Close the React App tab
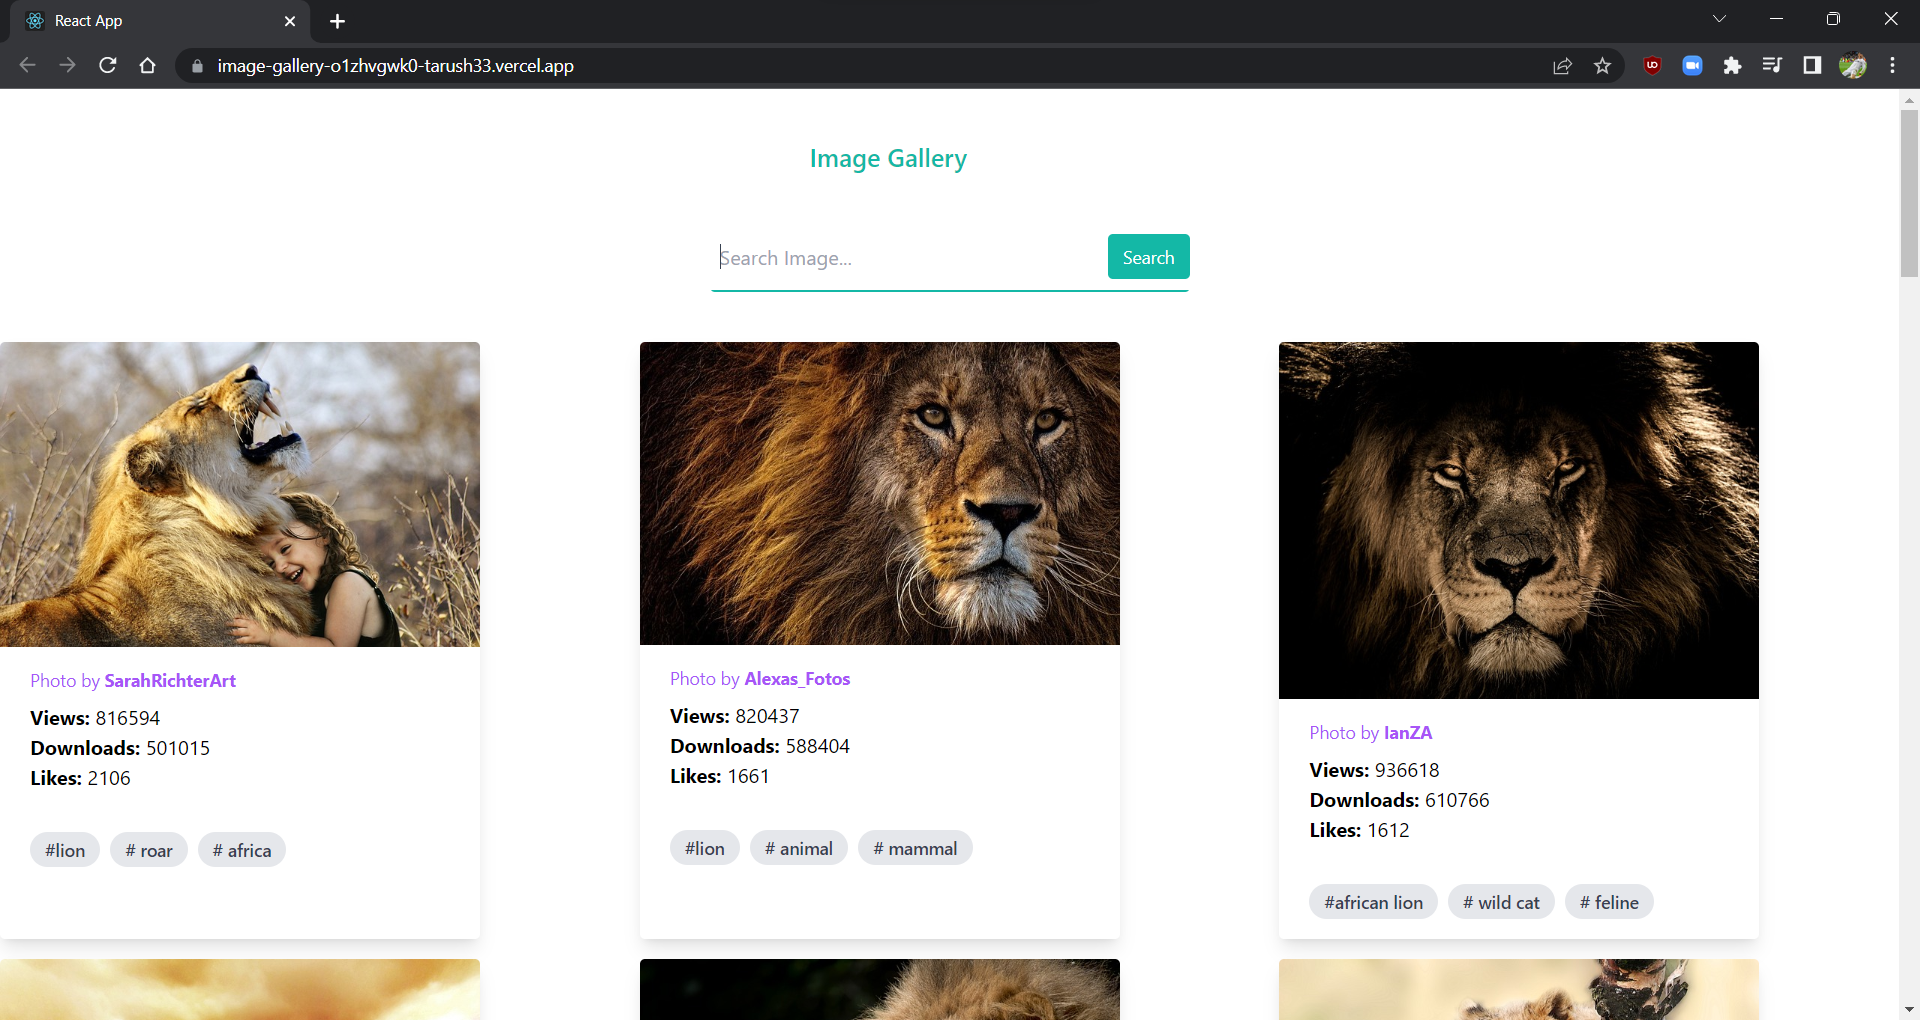This screenshot has width=1920, height=1020. click(x=290, y=21)
